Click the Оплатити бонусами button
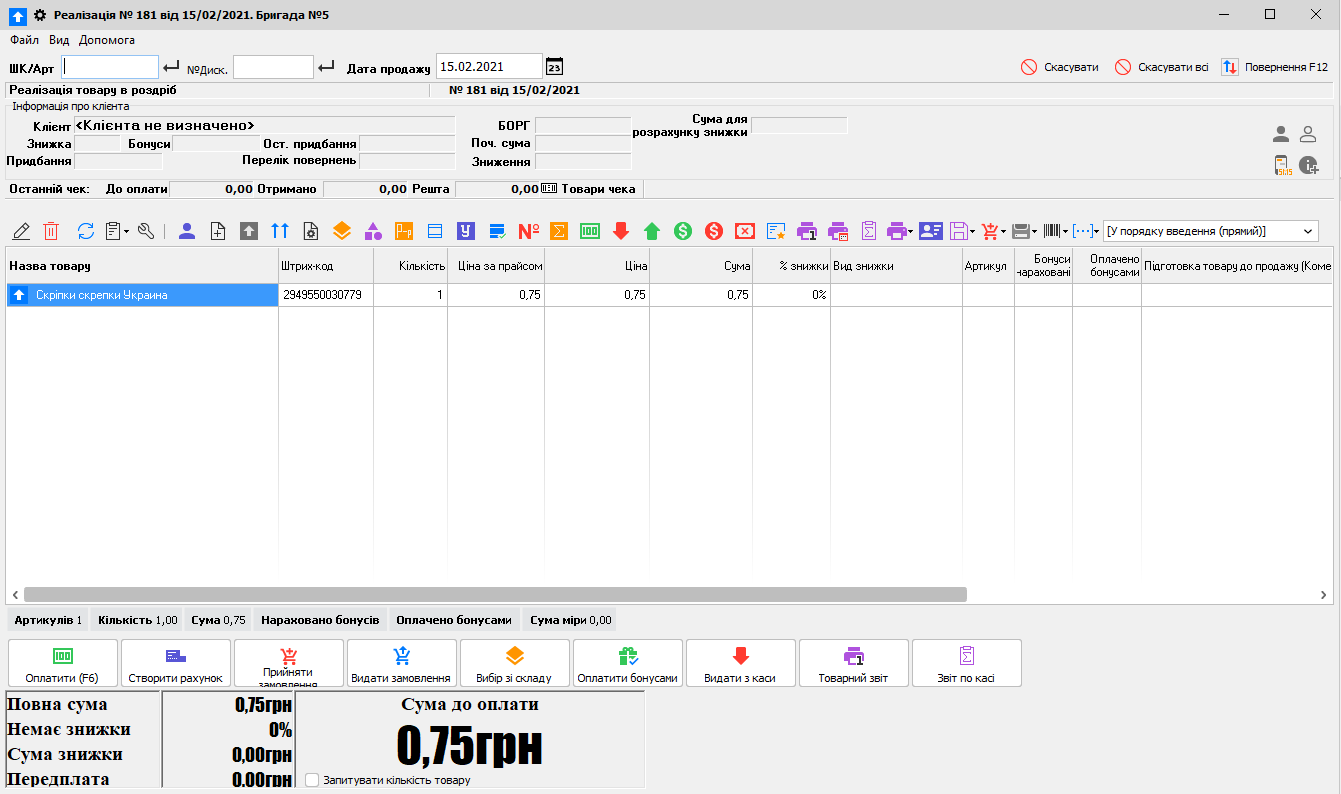Image resolution: width=1341 pixels, height=794 pixels. pos(627,663)
